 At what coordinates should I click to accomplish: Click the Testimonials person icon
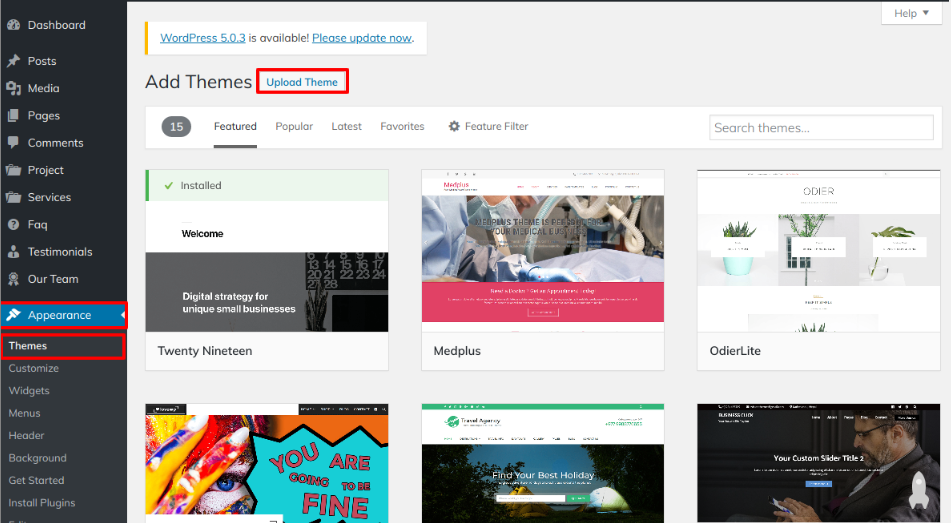13,252
